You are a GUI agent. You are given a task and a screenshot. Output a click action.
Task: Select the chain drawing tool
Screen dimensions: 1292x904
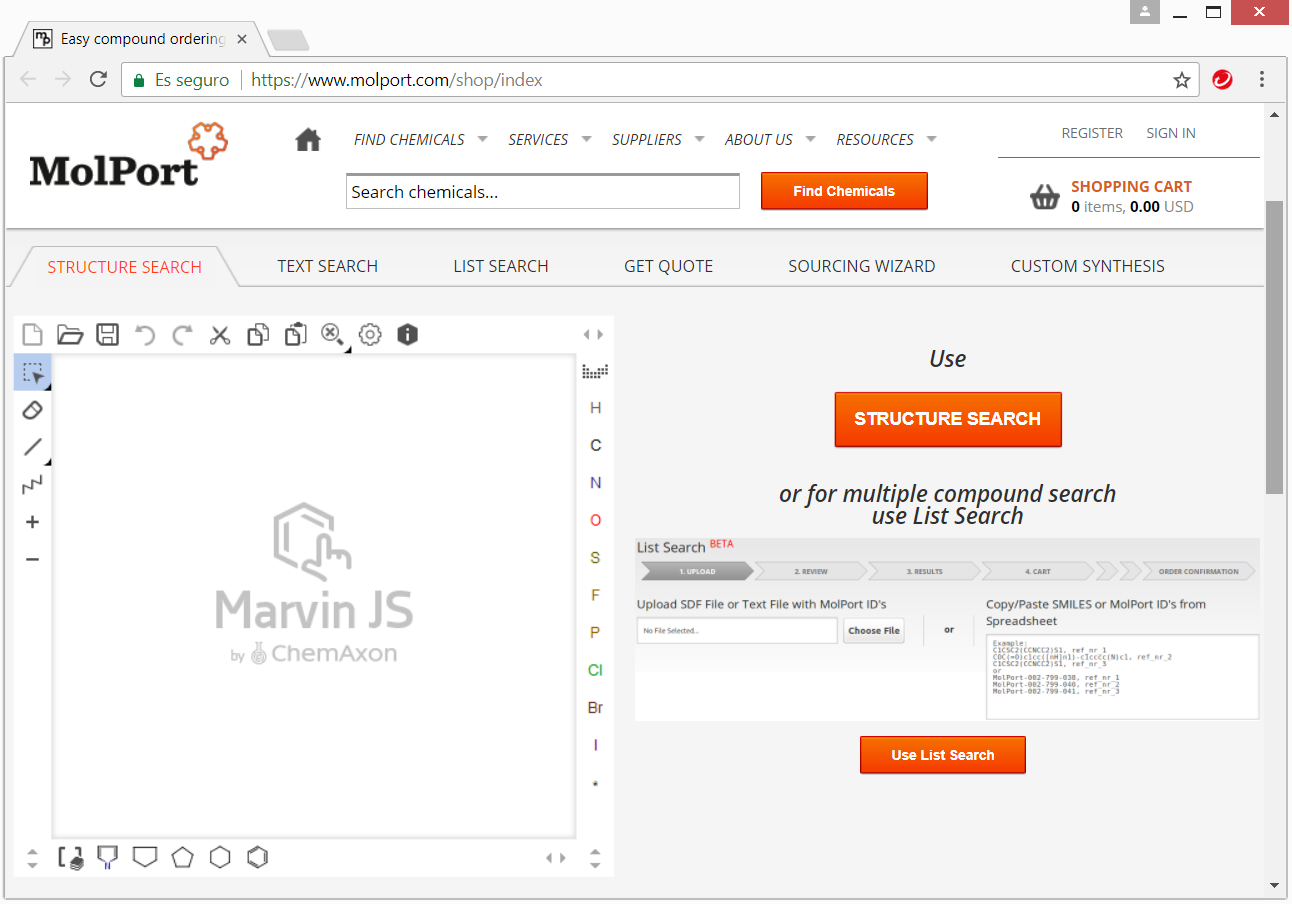(33, 485)
